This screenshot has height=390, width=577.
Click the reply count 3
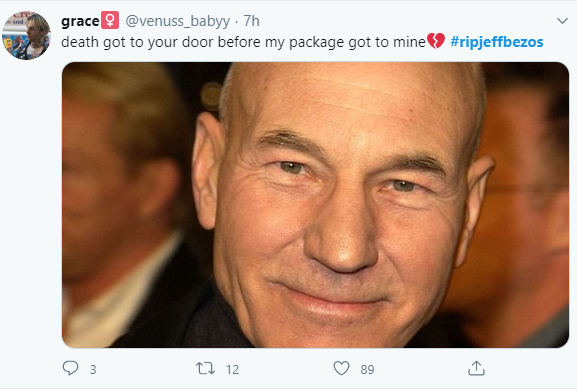click(x=93, y=369)
